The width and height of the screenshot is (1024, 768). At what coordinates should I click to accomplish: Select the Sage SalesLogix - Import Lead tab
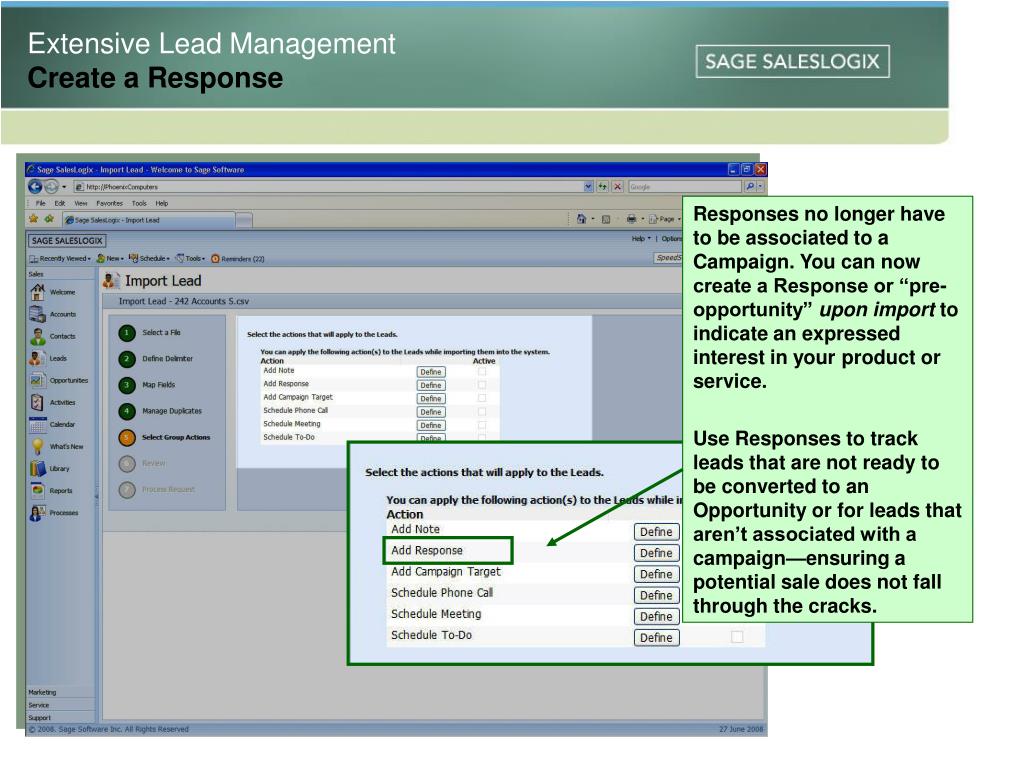point(149,220)
